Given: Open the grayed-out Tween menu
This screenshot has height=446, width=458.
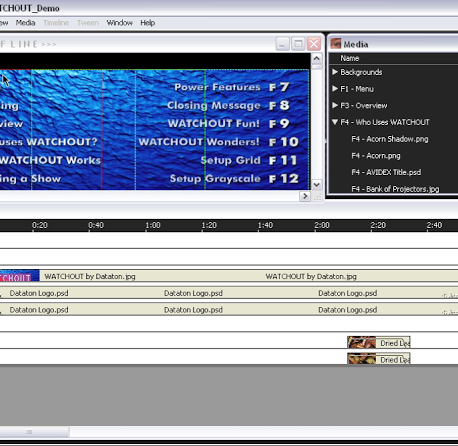Looking at the screenshot, I should (88, 23).
